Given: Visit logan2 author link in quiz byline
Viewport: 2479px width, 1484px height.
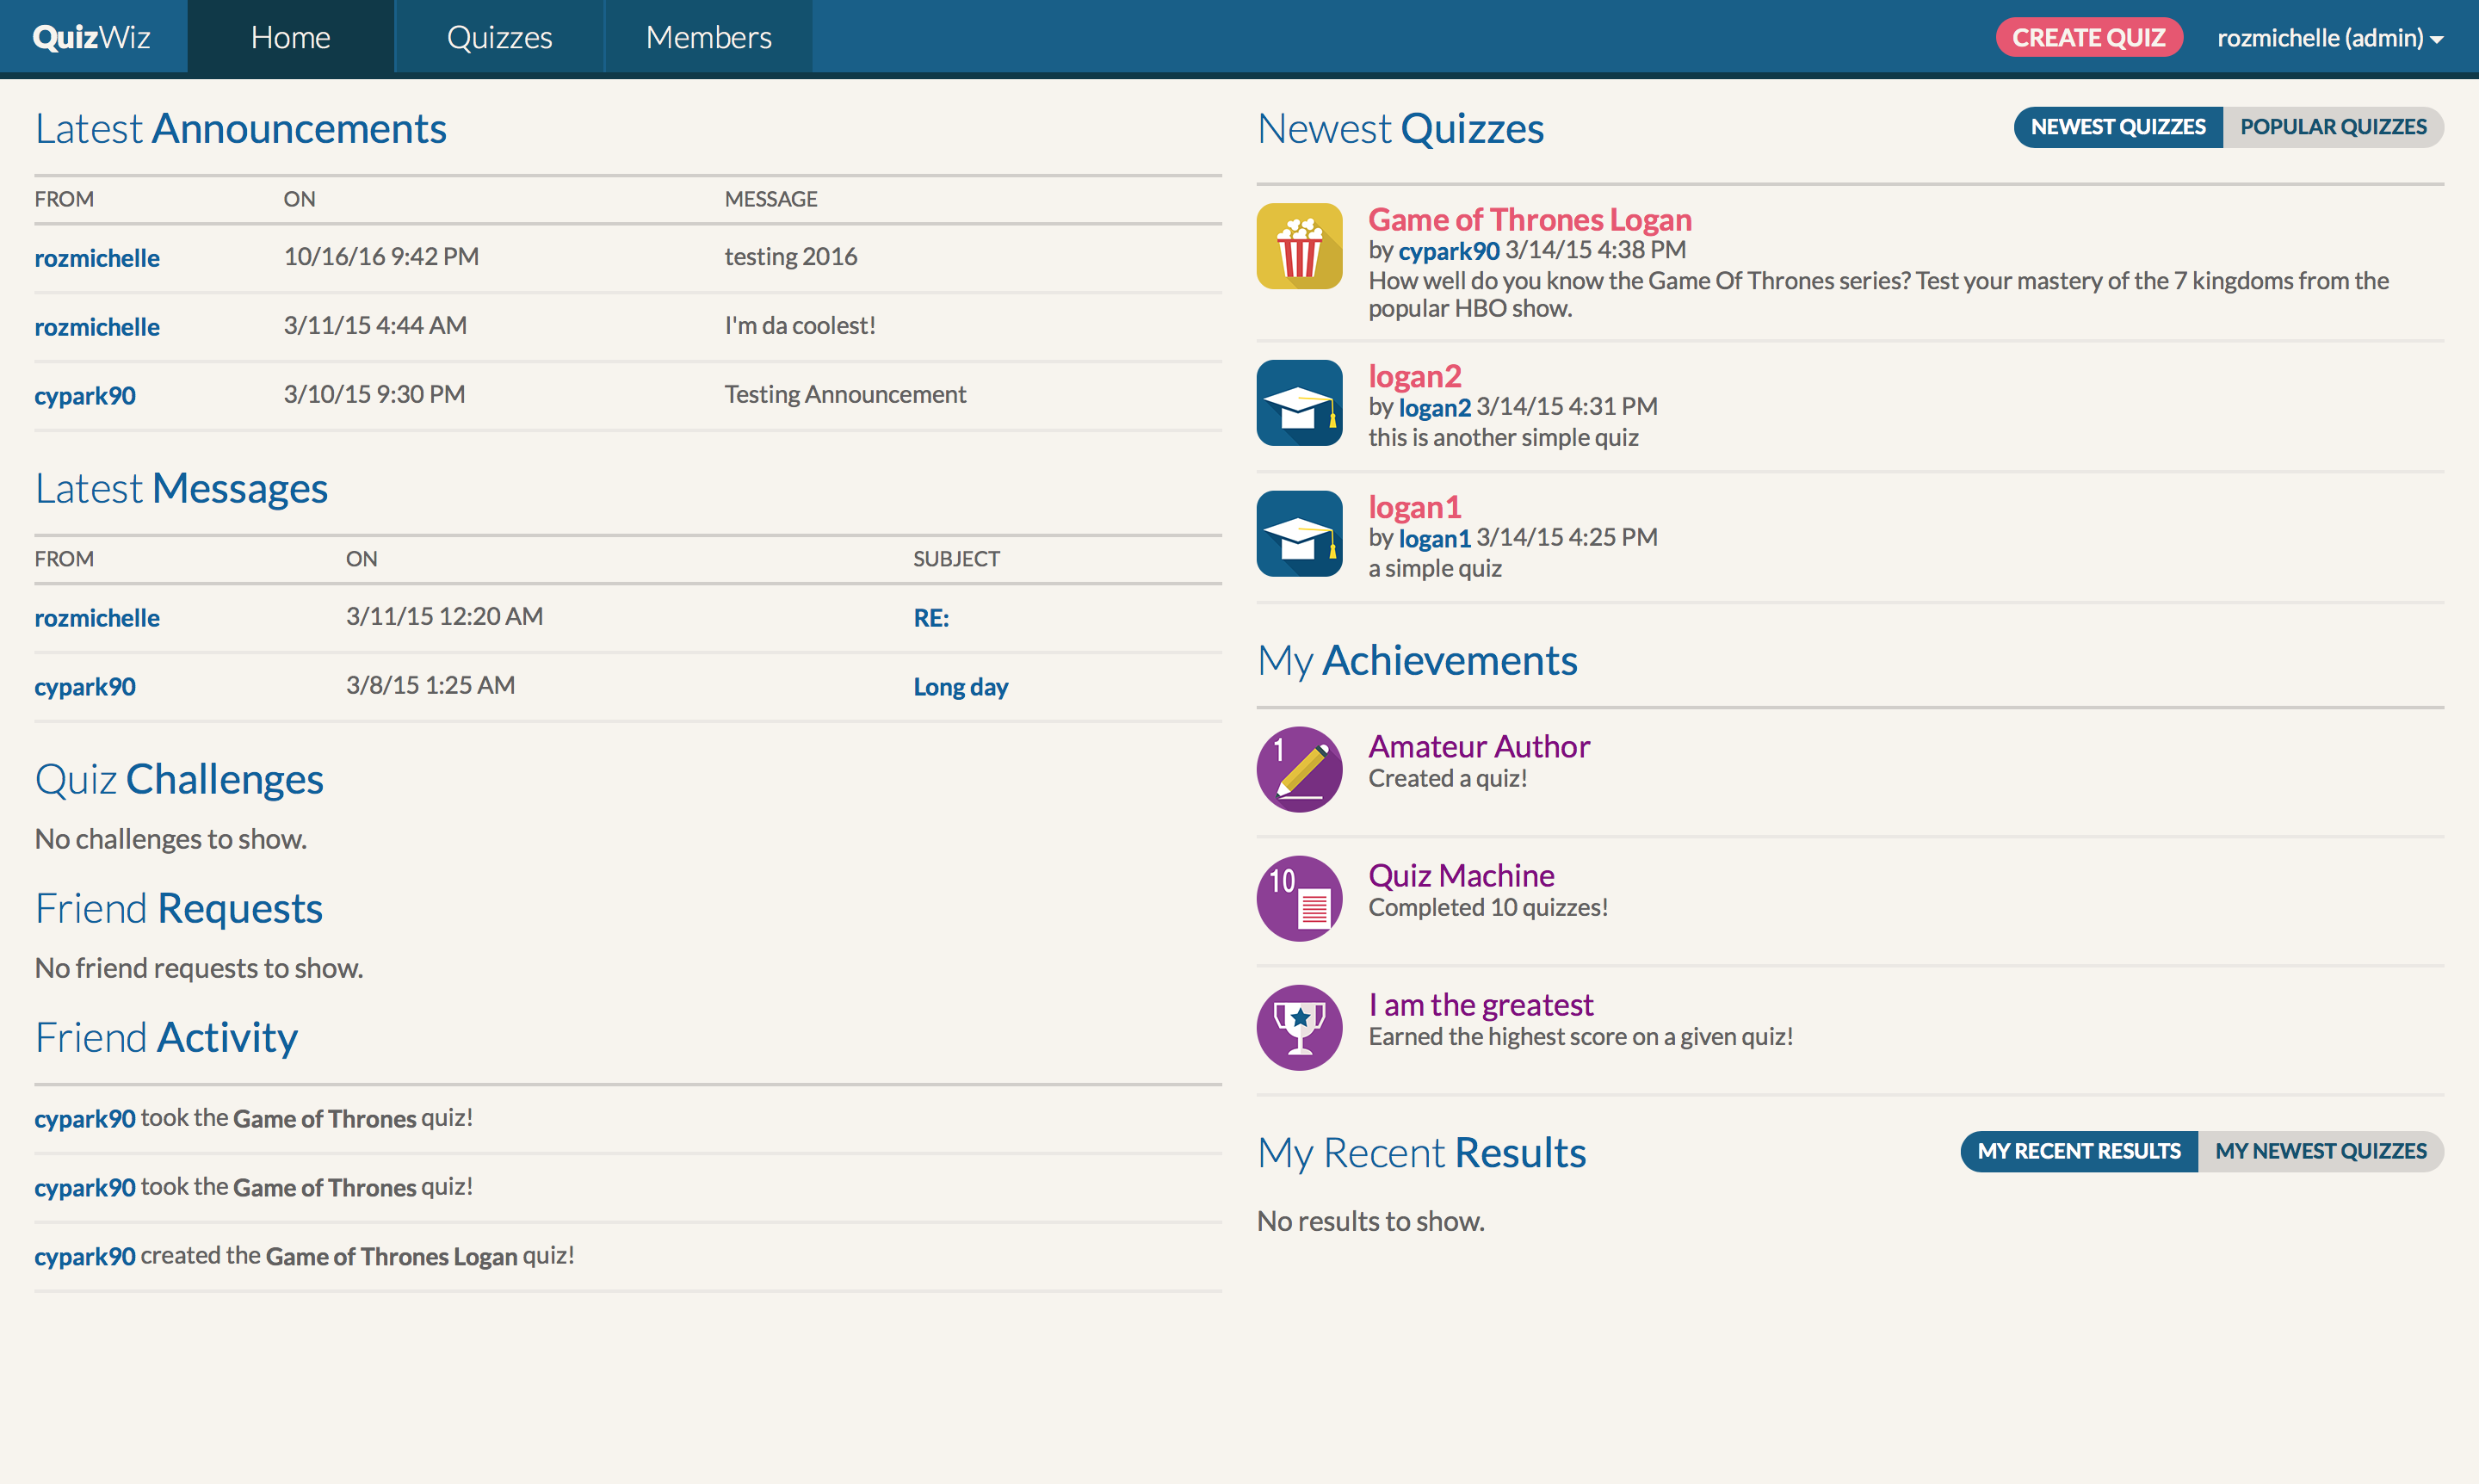Looking at the screenshot, I should 1434,407.
